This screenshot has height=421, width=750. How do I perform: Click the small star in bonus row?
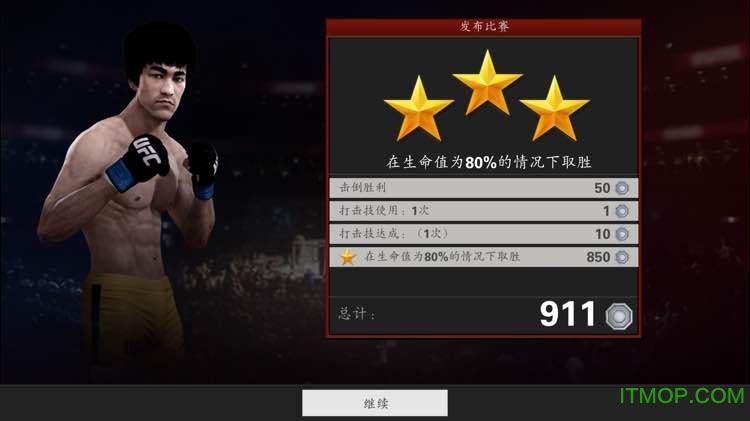click(x=348, y=257)
